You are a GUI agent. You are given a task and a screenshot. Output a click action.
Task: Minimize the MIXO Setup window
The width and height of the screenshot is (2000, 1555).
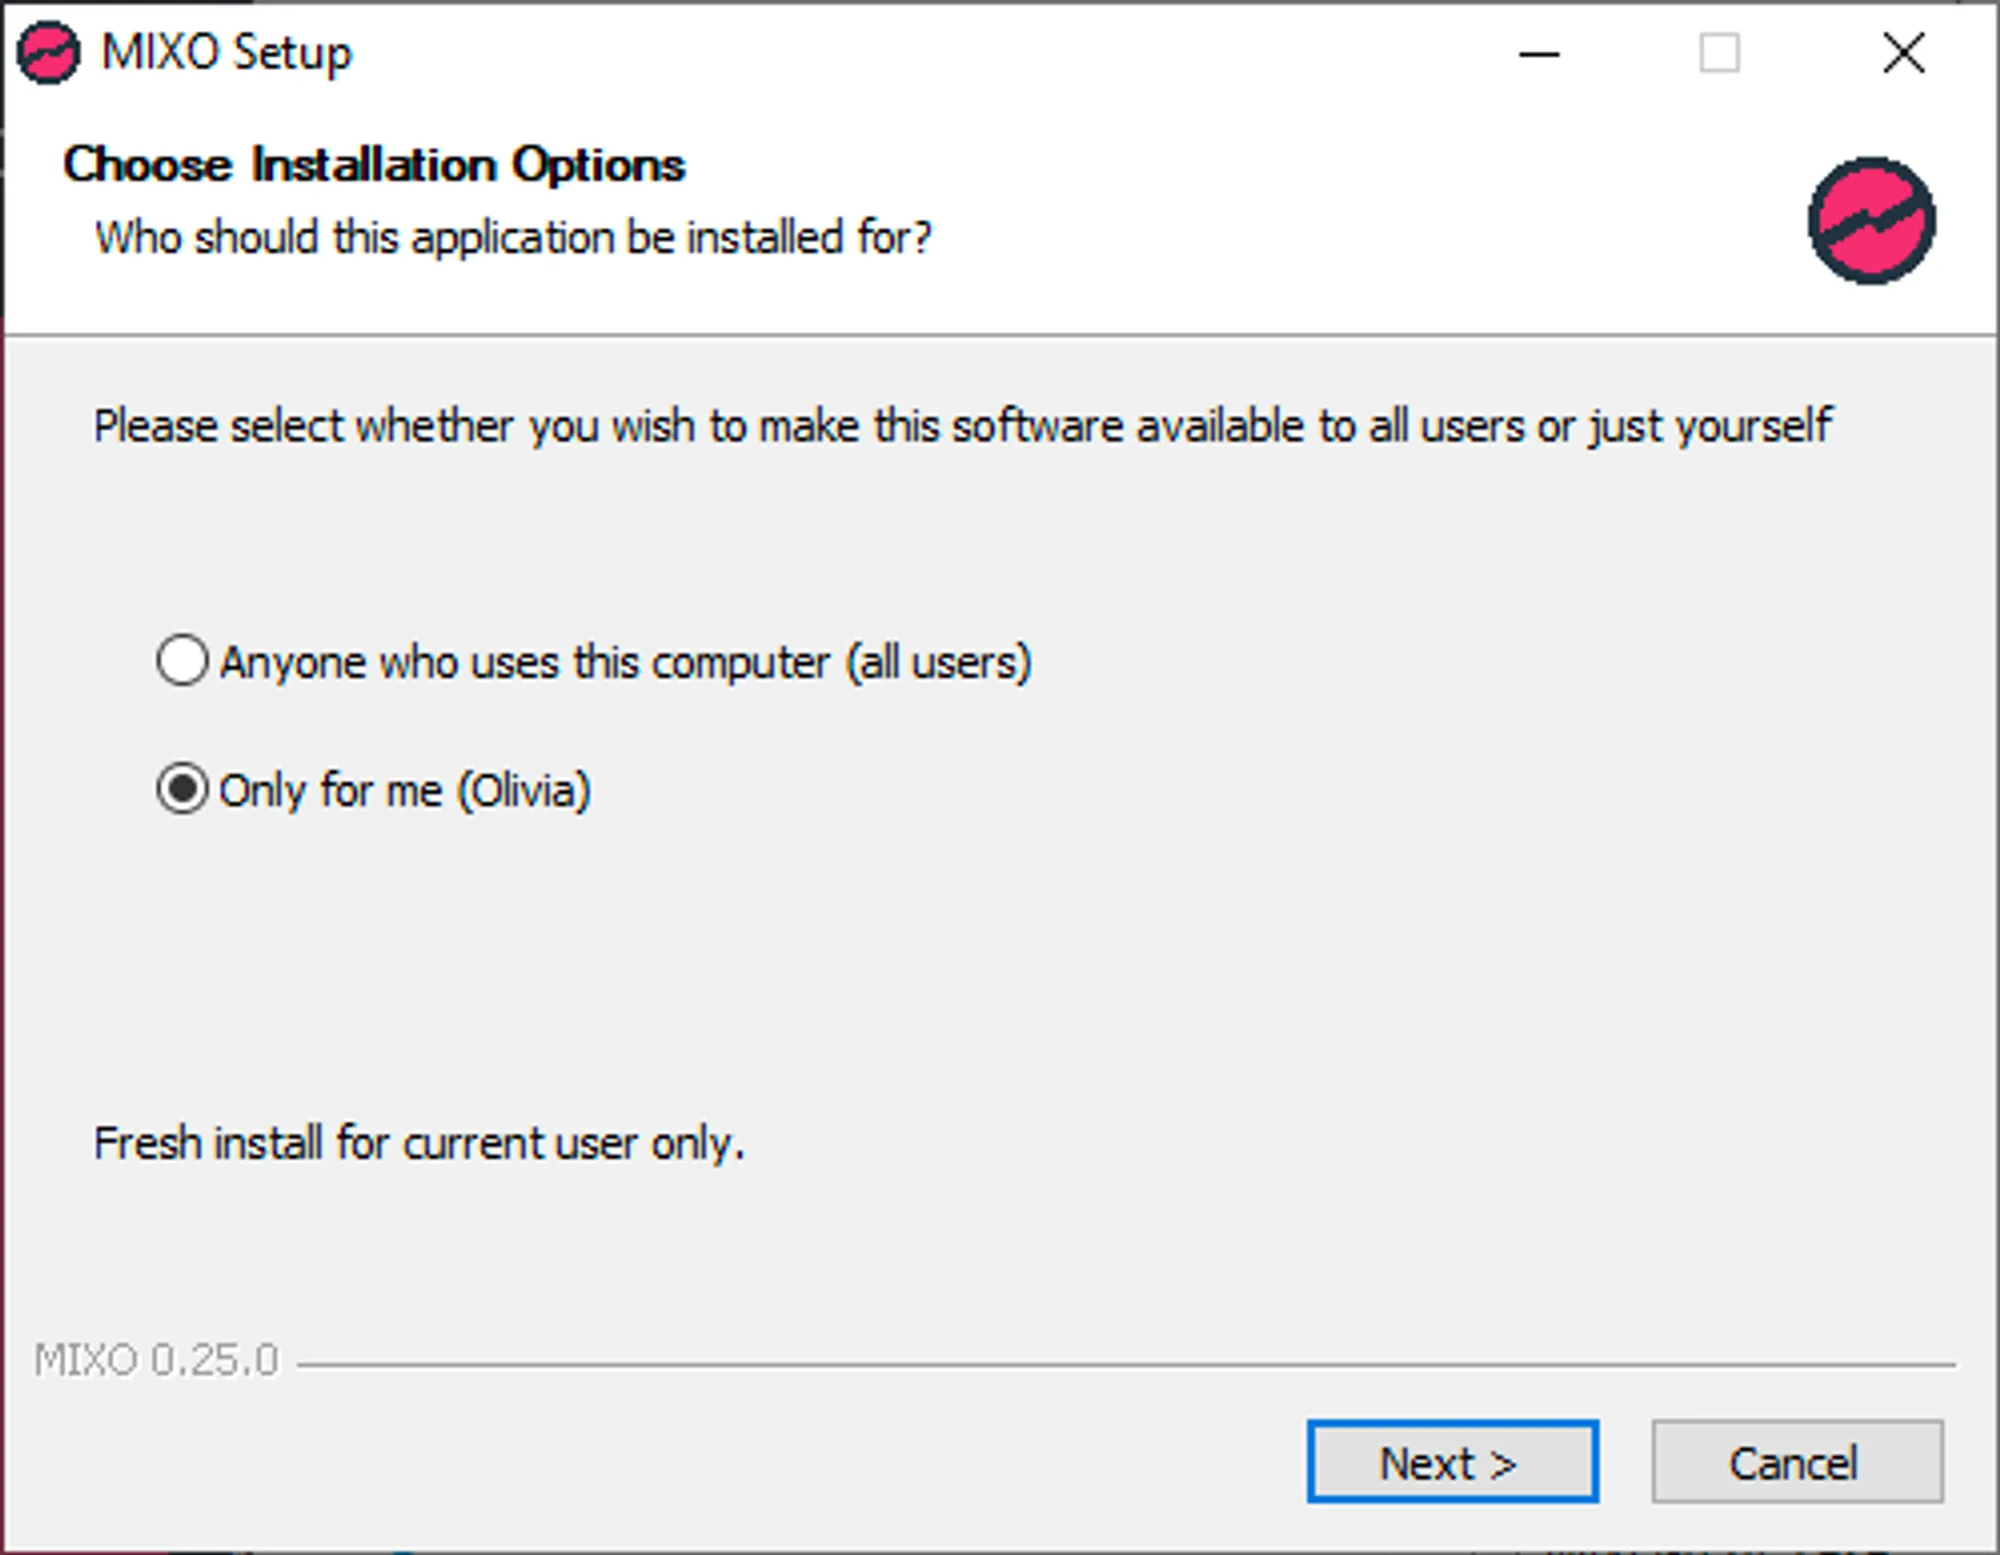(1539, 54)
